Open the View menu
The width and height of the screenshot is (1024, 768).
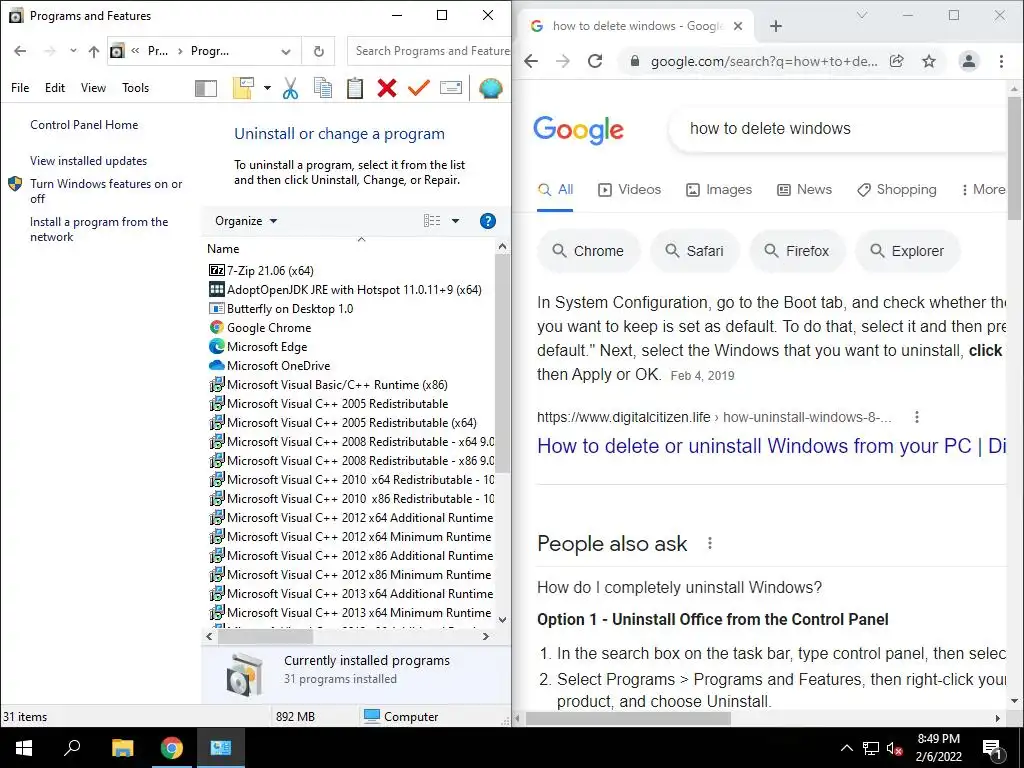pos(93,88)
